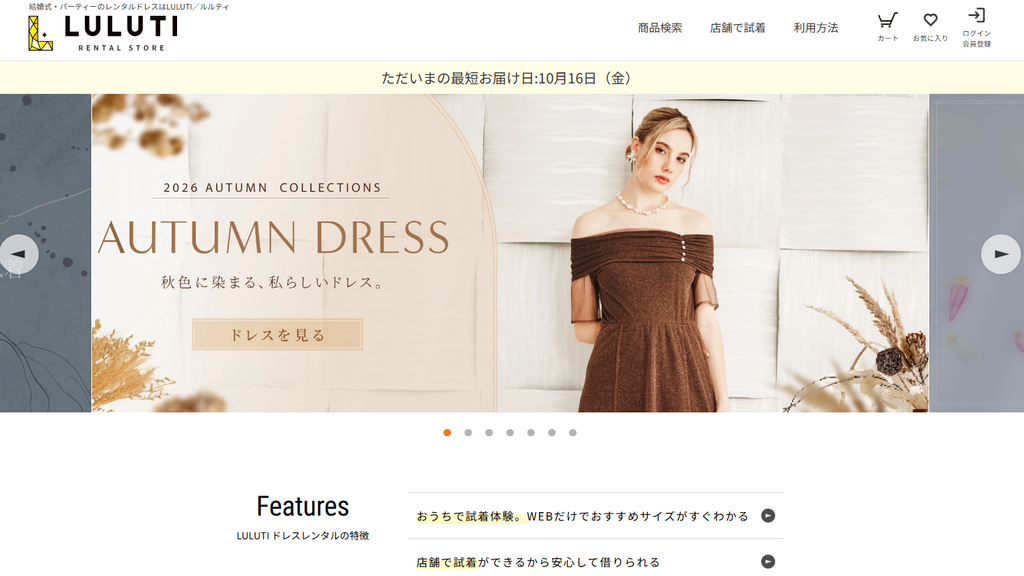Advance carousel with right arrow
The image size is (1024, 576).
1000,254
